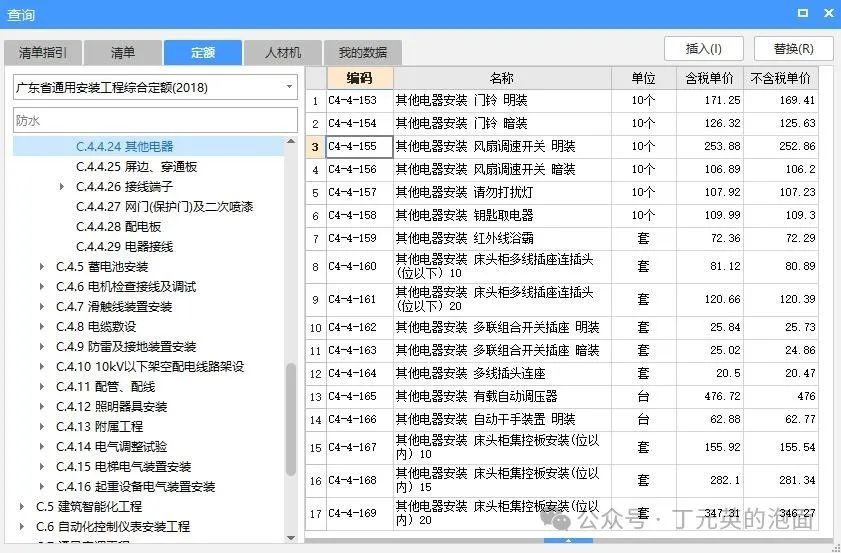The width and height of the screenshot is (841, 553).
Task: Expand the C.5 建筑智能化工程 node
Action: 21,506
